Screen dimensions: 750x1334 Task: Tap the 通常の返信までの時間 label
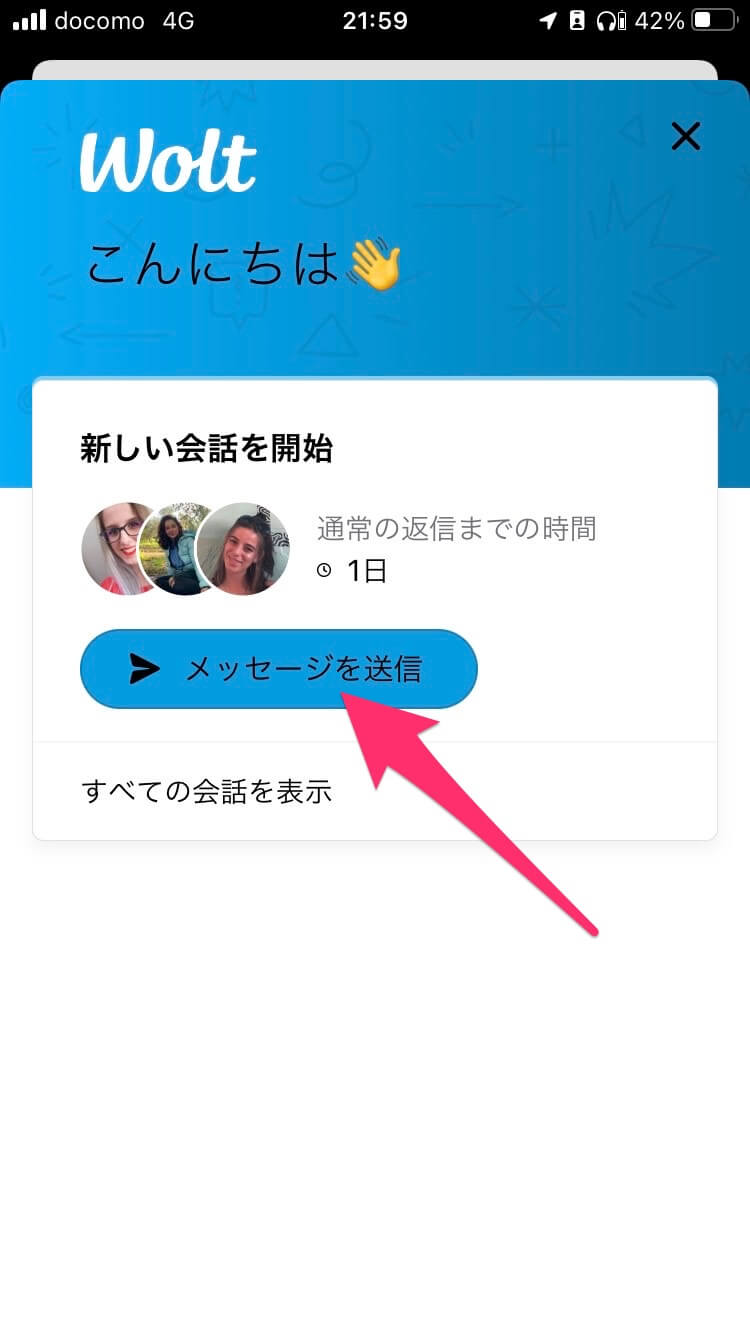point(456,527)
